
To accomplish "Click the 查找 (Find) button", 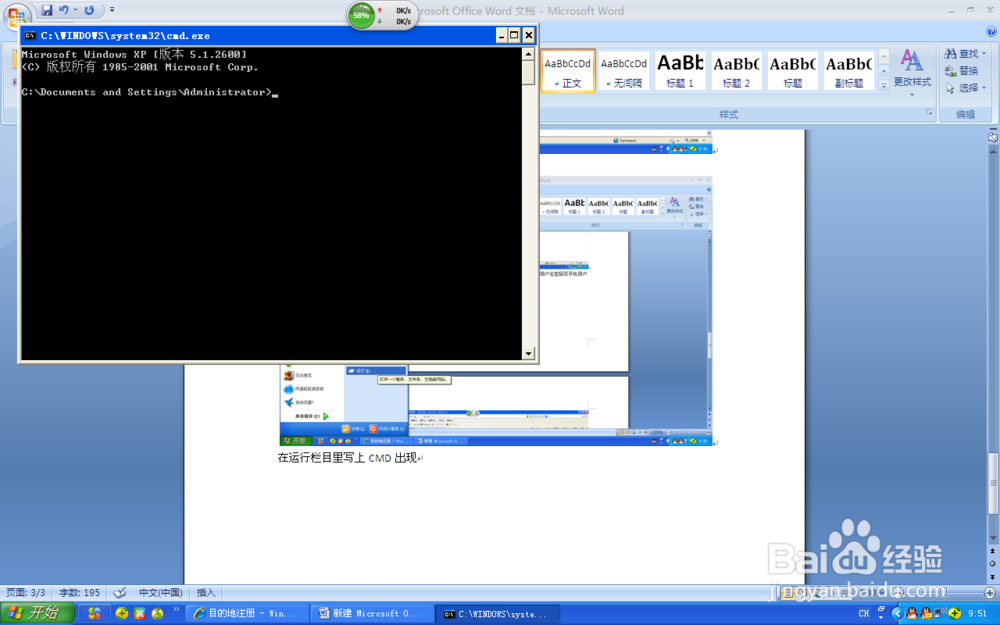I will coord(964,54).
